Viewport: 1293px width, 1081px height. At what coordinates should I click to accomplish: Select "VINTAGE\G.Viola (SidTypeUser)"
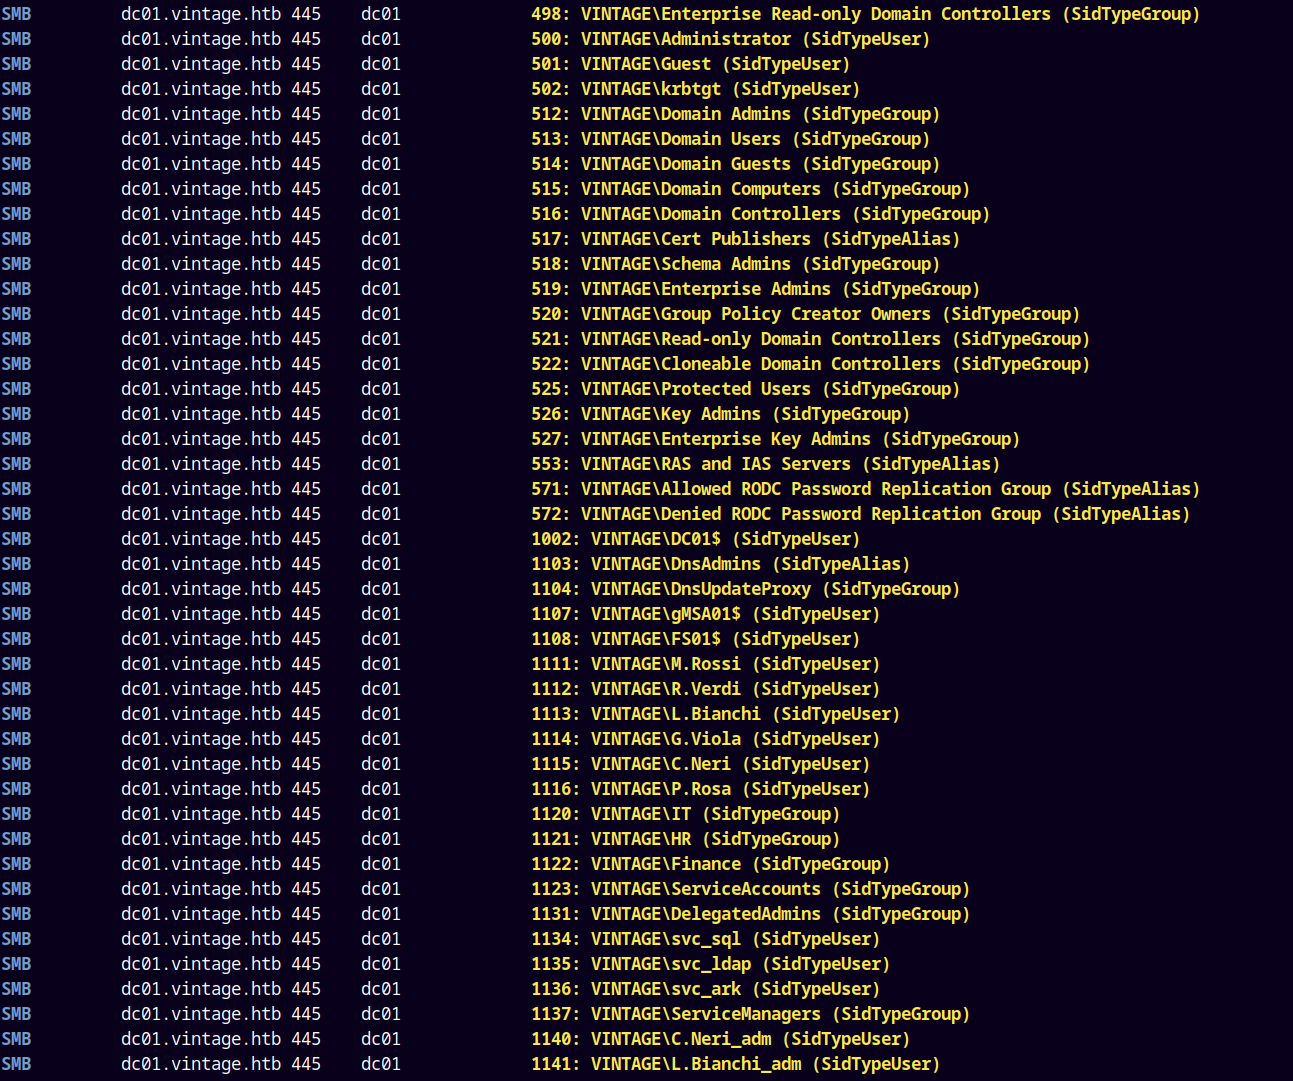736,739
